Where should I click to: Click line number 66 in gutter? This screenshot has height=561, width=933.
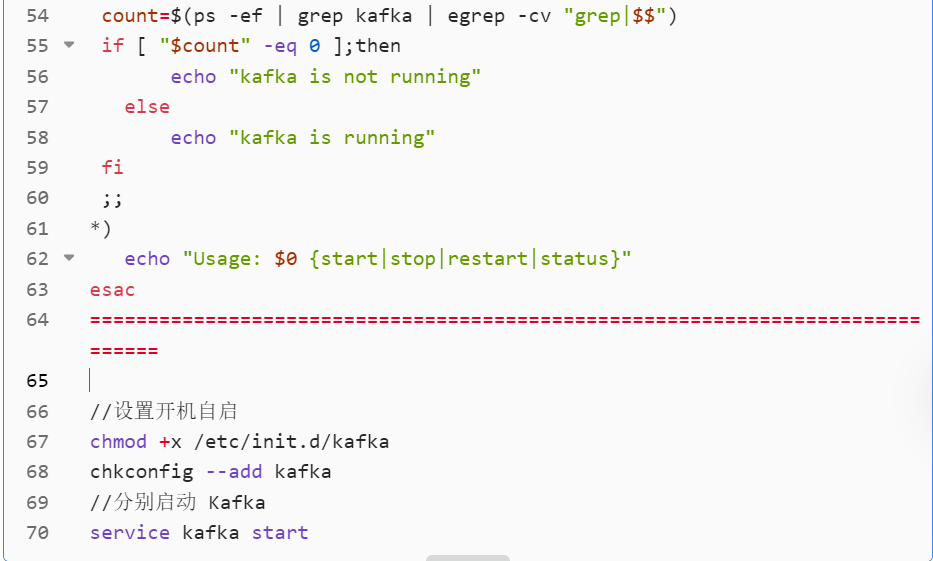37,412
